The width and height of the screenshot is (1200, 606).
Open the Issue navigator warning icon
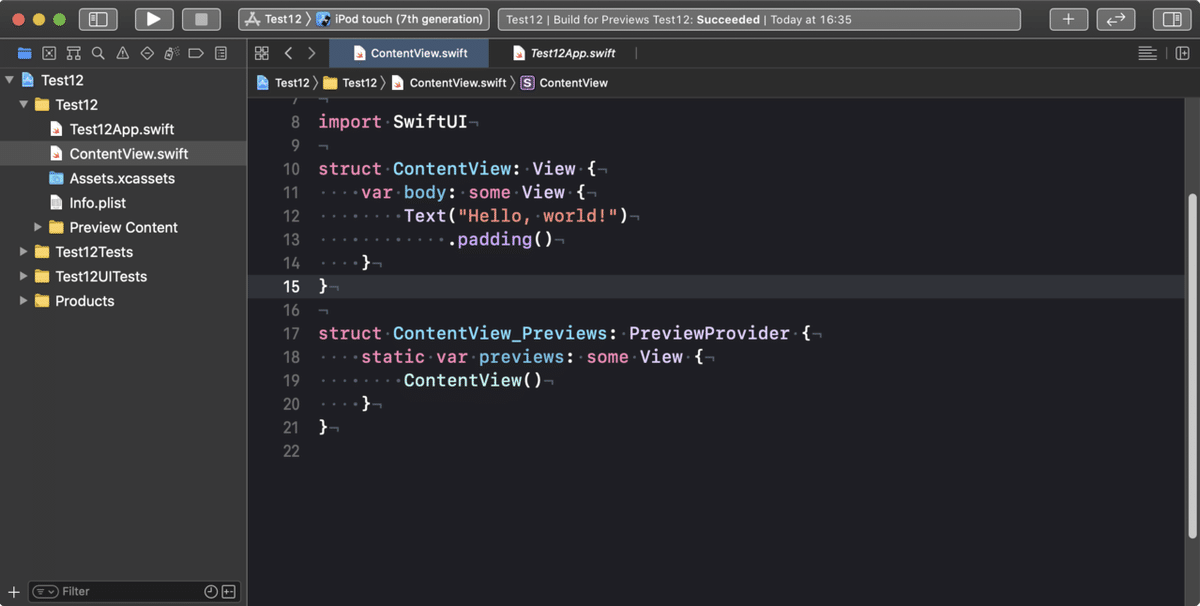coord(122,53)
